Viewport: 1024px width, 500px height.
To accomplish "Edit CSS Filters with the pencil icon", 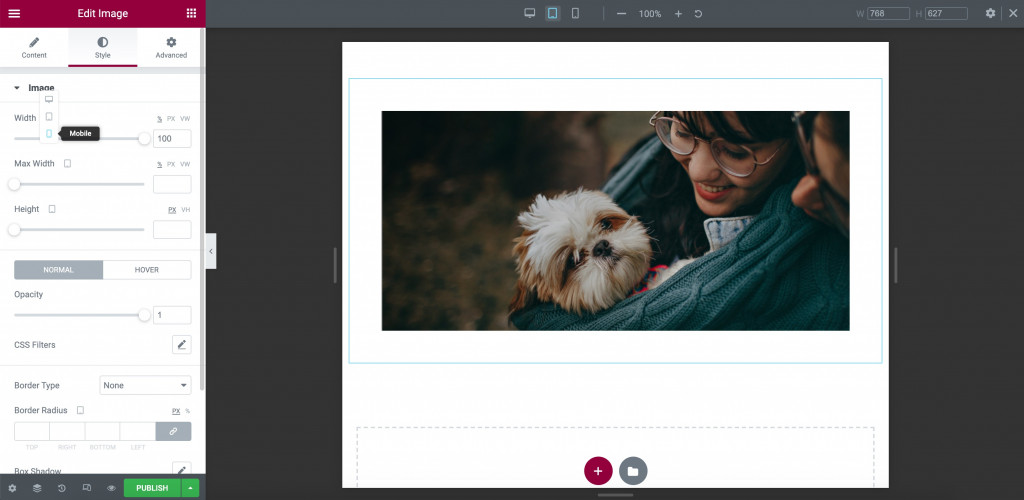I will [182, 345].
